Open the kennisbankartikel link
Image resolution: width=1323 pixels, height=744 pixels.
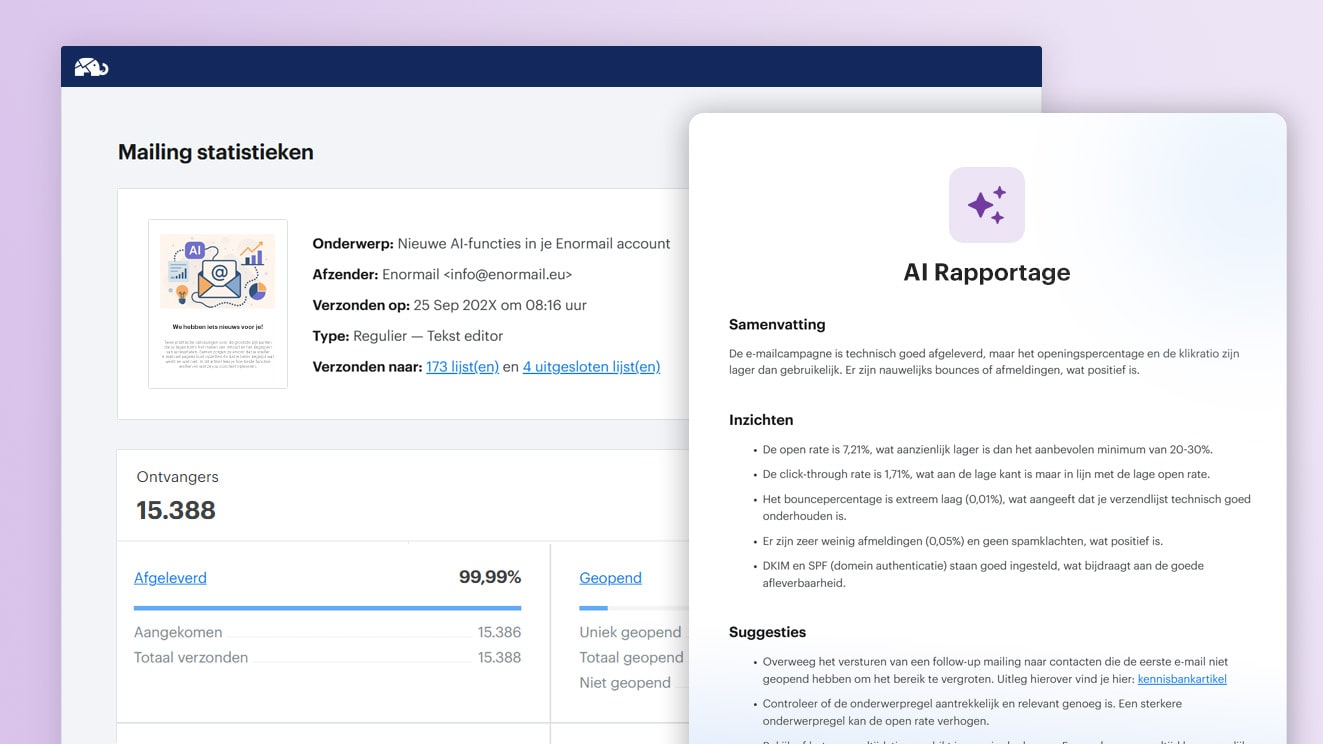click(x=1181, y=679)
